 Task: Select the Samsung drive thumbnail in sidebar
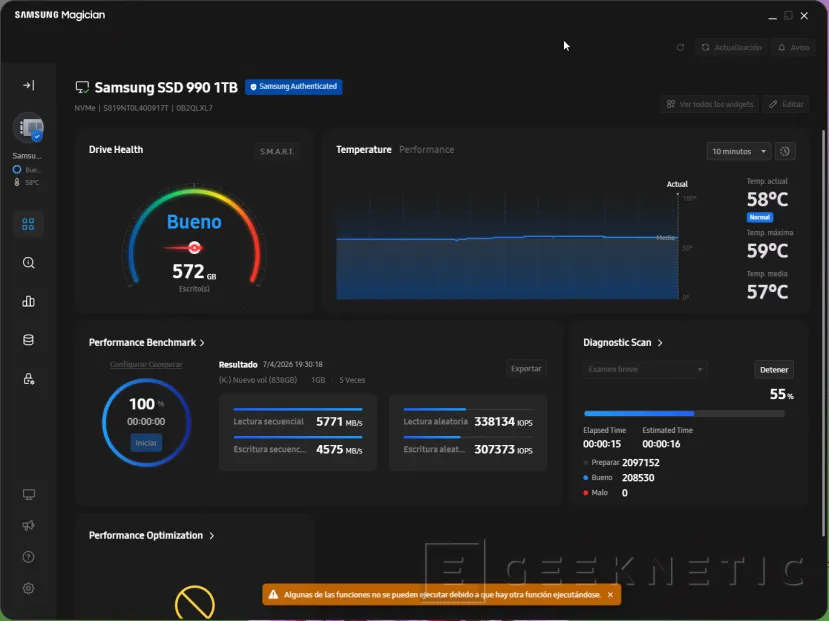coord(29,128)
